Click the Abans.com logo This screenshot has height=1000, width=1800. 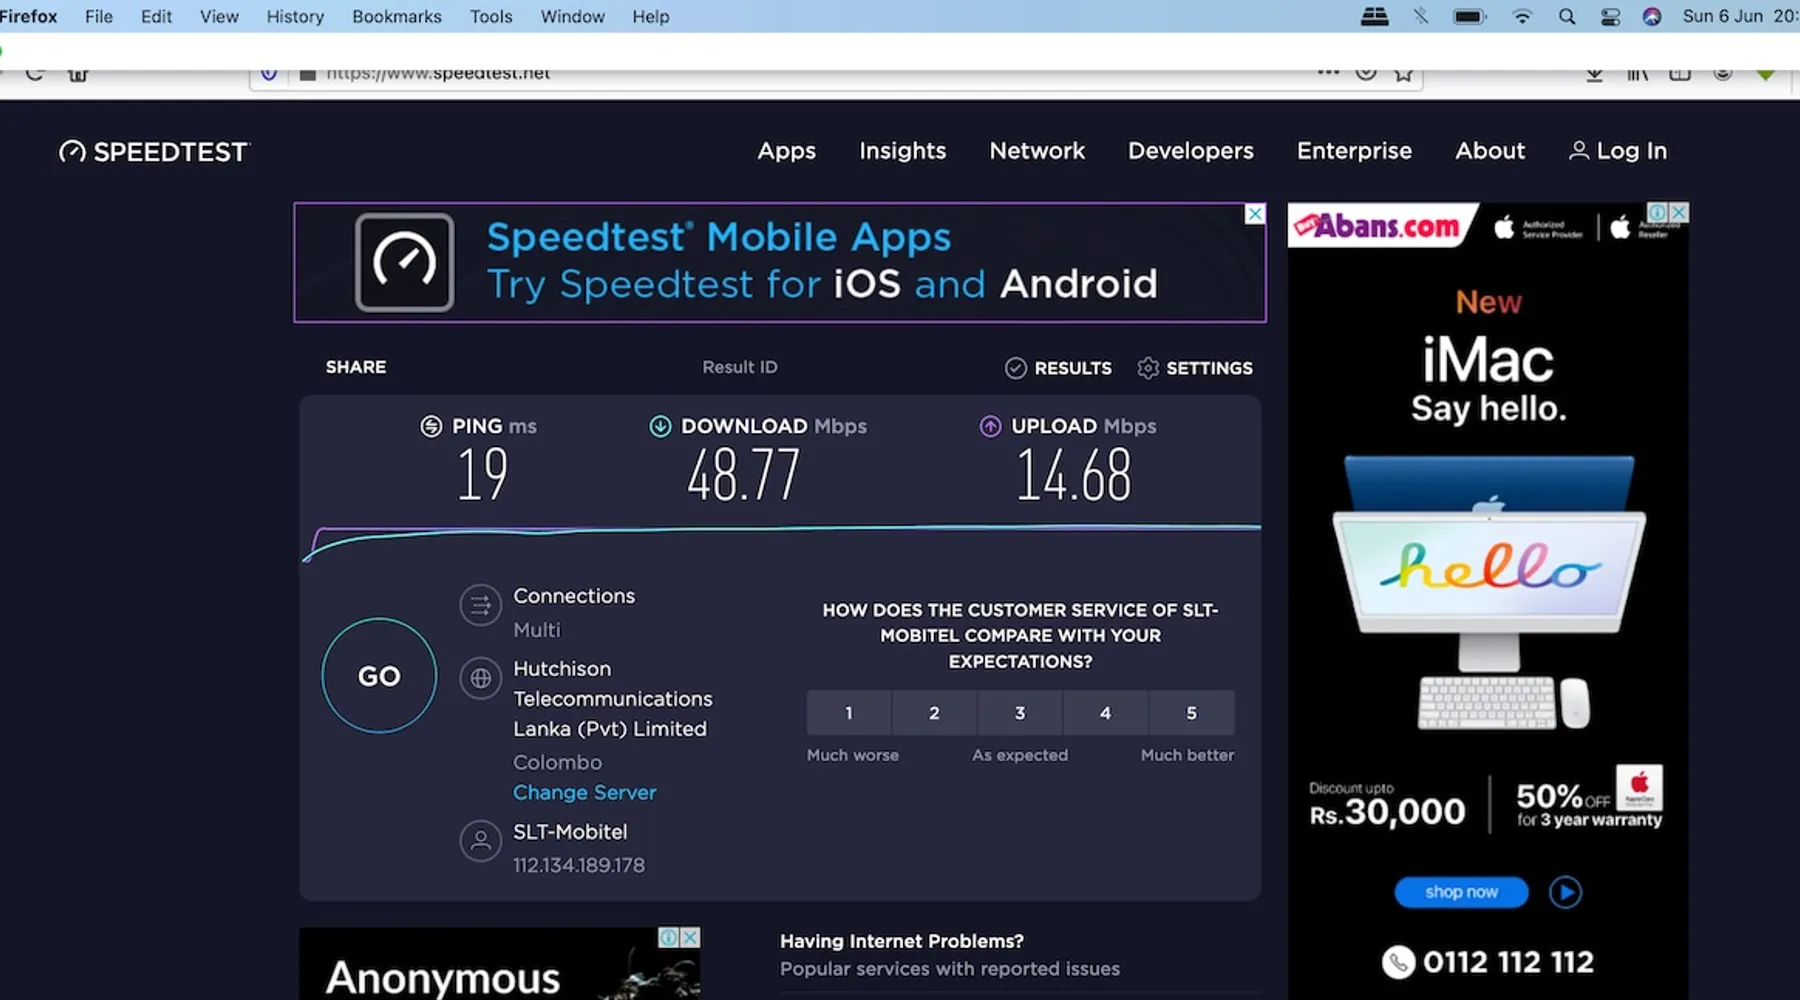point(1378,226)
